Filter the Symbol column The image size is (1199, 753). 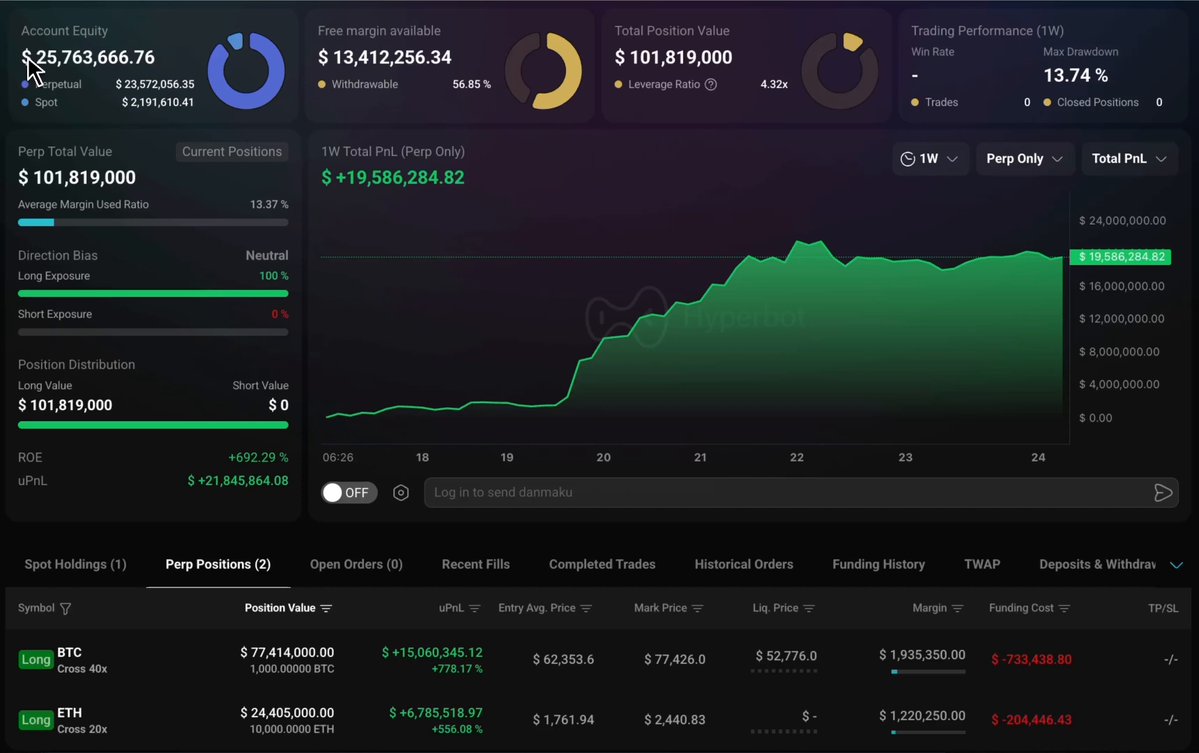click(x=66, y=609)
